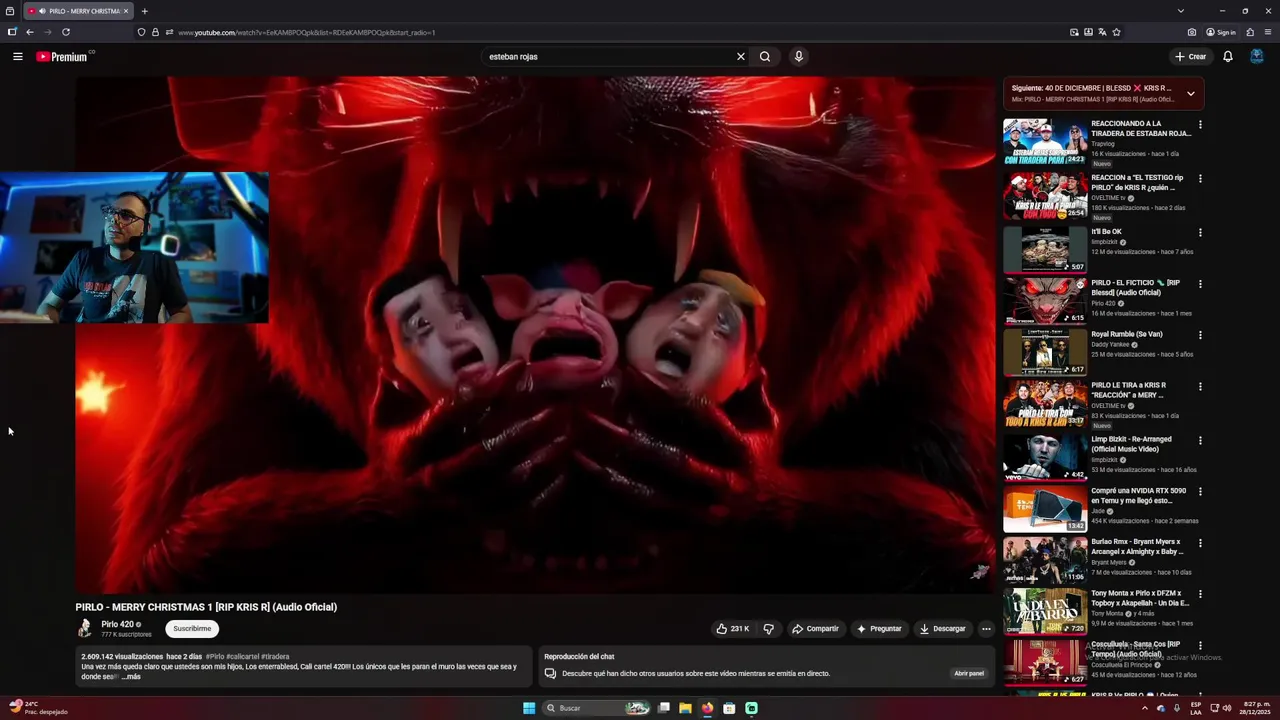Open options for Royal Rumble (Se Van)
Screen dimensions: 1280x720
(1200, 335)
